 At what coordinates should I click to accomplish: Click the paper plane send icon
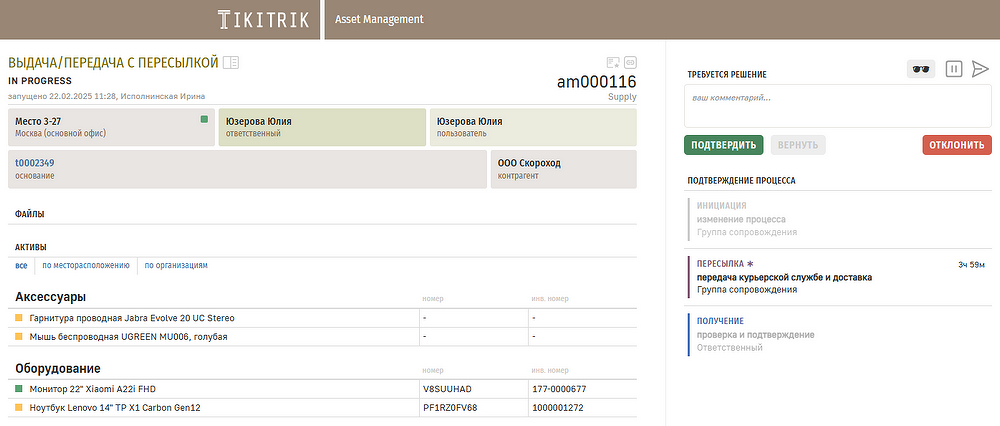(x=980, y=69)
